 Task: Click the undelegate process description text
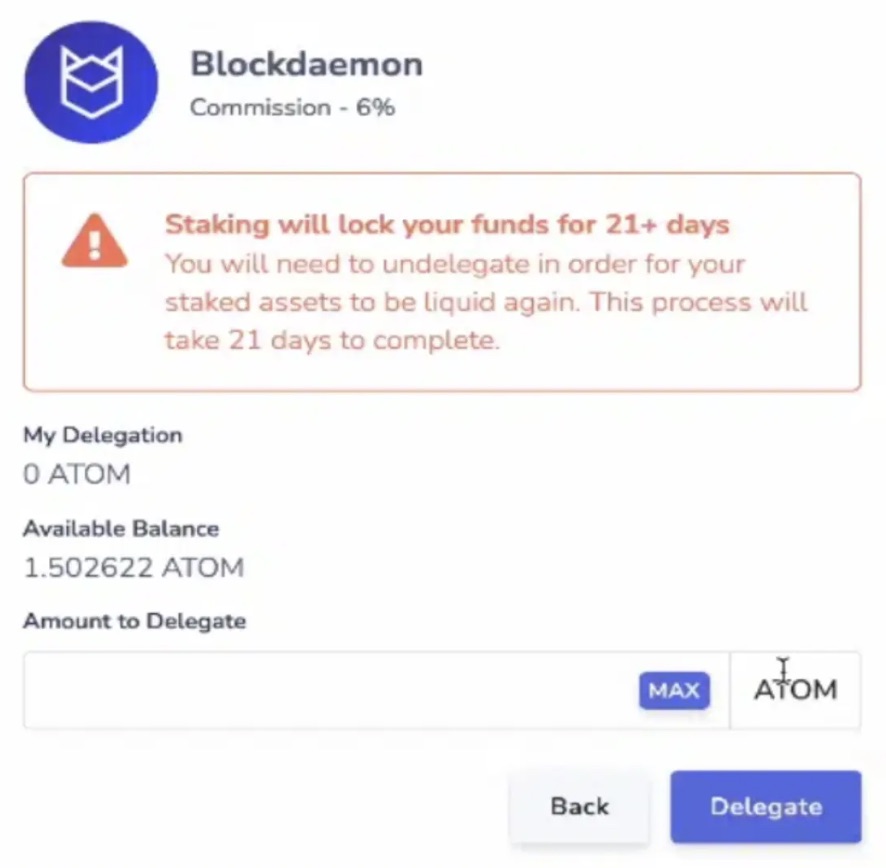point(485,301)
